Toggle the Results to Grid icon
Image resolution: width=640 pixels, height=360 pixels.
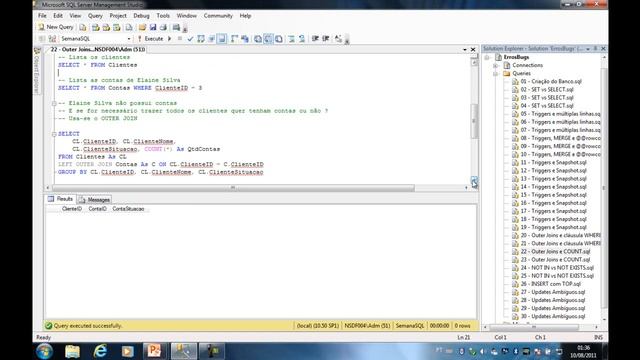pyautogui.click(x=268, y=39)
